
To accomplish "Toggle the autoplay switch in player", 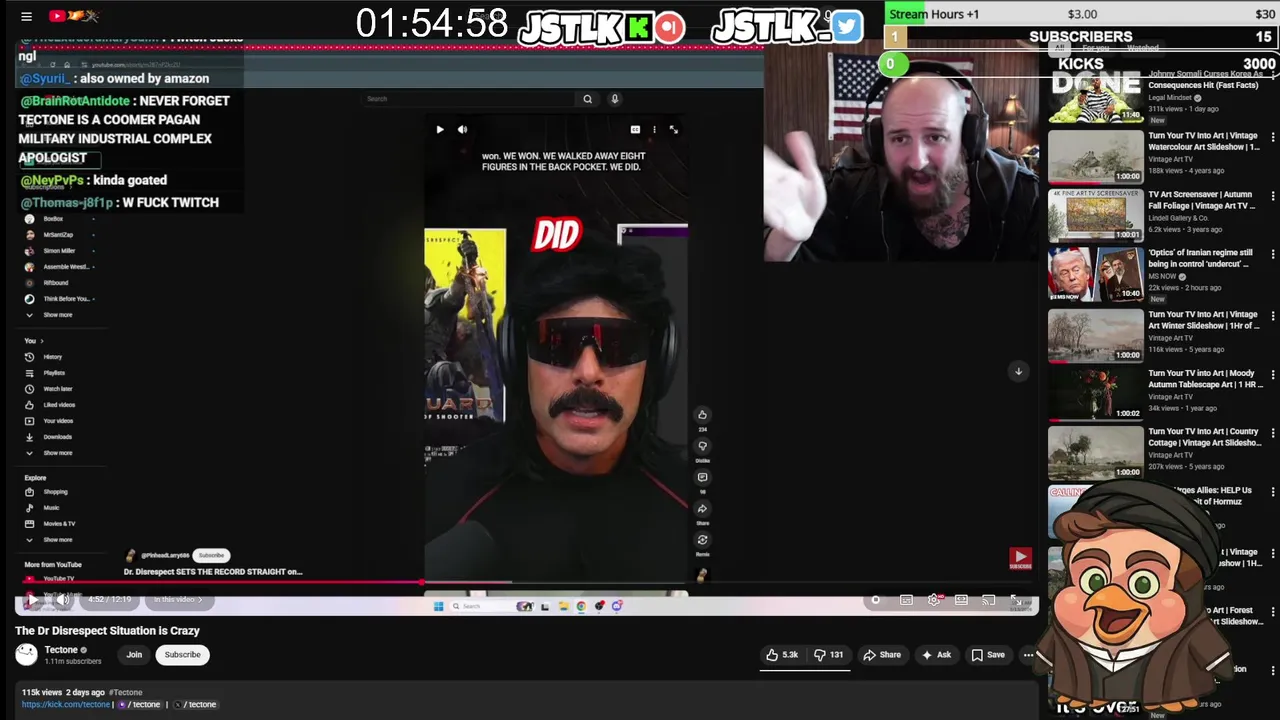I will pos(876,600).
